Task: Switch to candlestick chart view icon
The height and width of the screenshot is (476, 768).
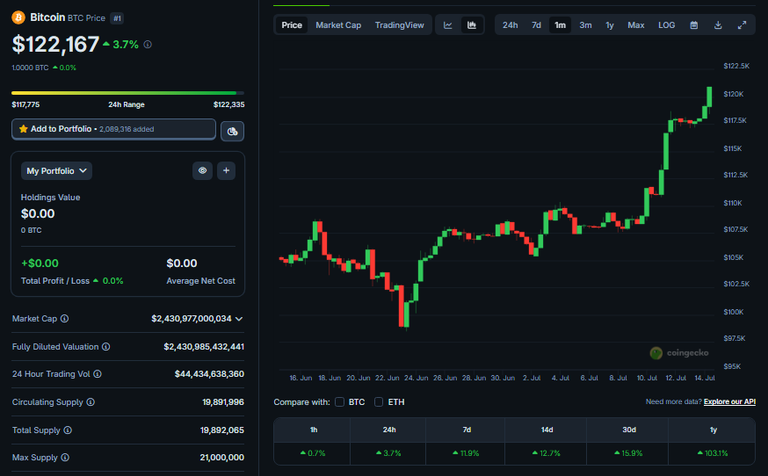Action: pyautogui.click(x=472, y=25)
